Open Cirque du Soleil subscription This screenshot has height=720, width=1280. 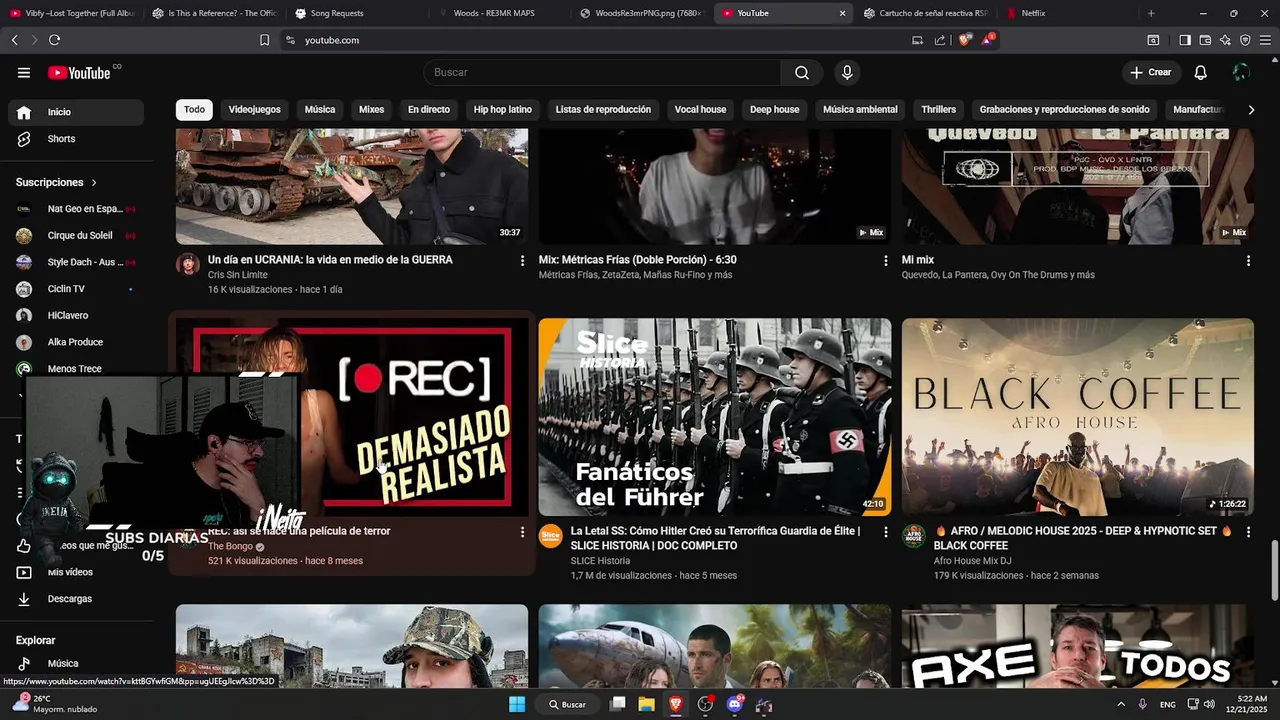[x=76, y=236]
